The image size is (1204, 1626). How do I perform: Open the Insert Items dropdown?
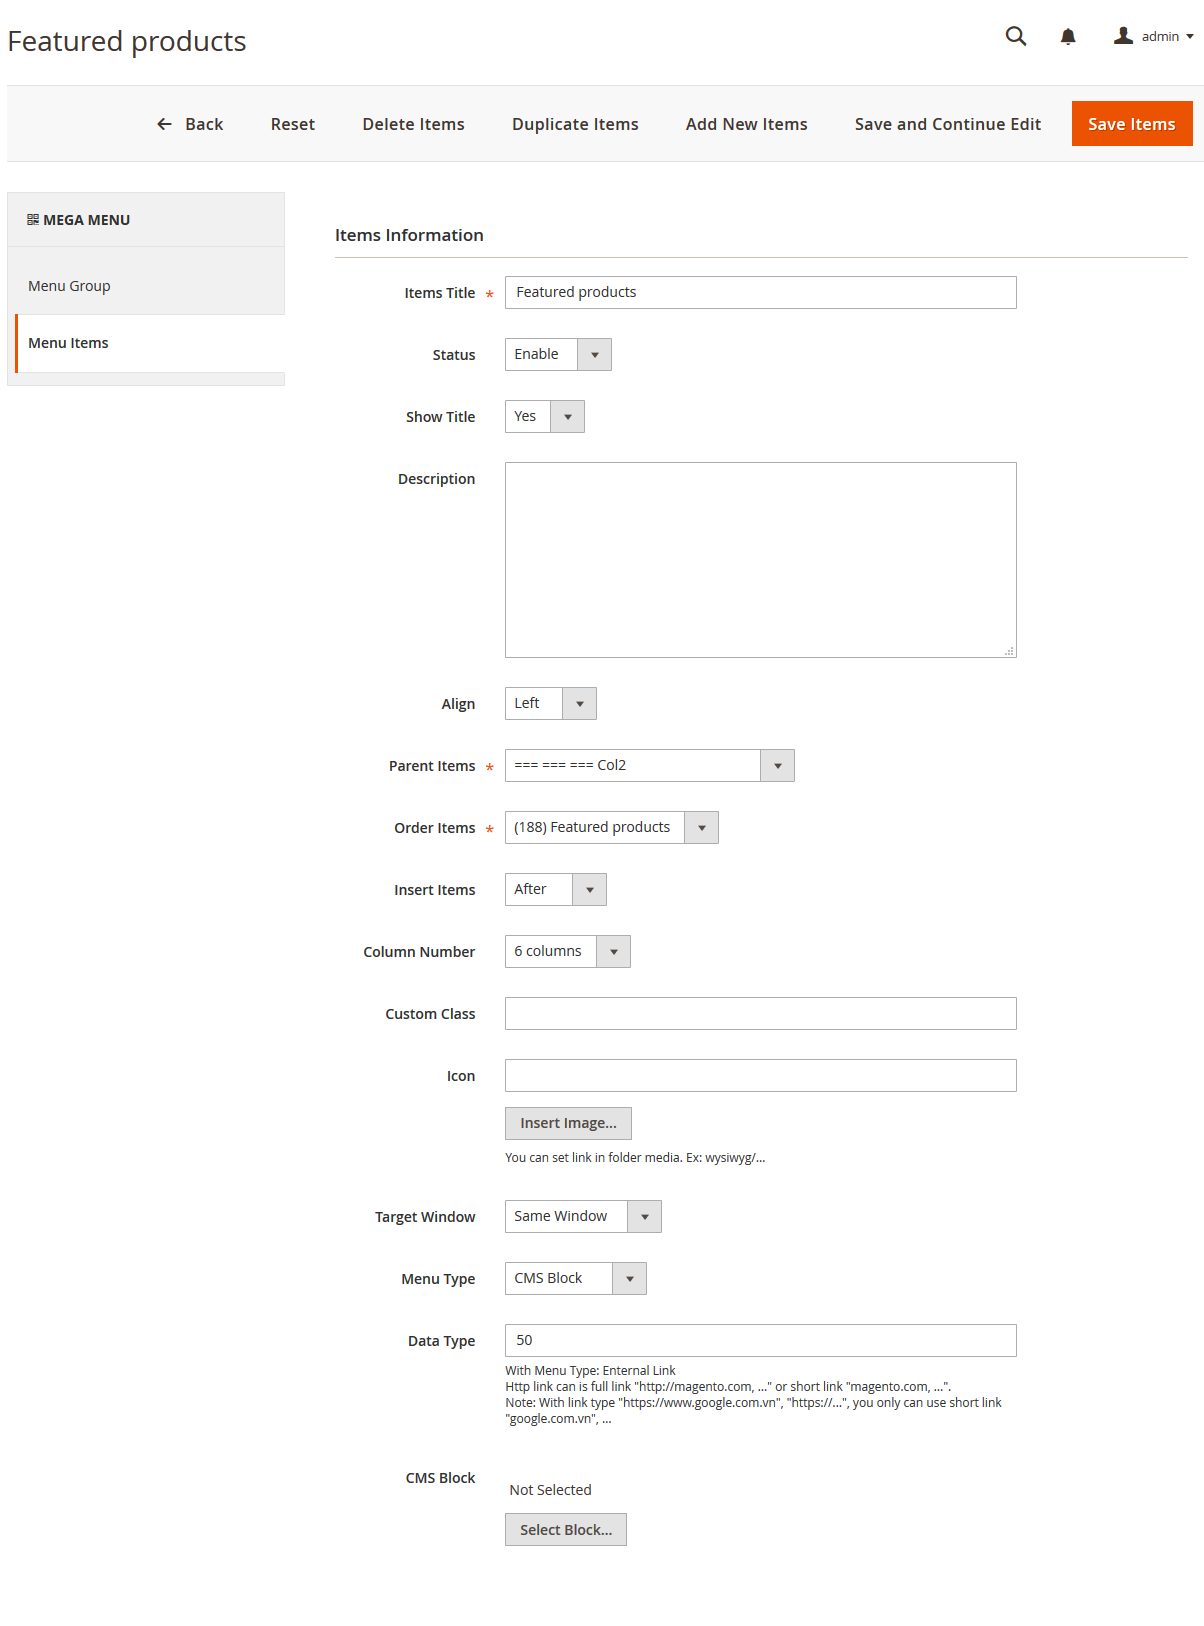[x=556, y=890]
